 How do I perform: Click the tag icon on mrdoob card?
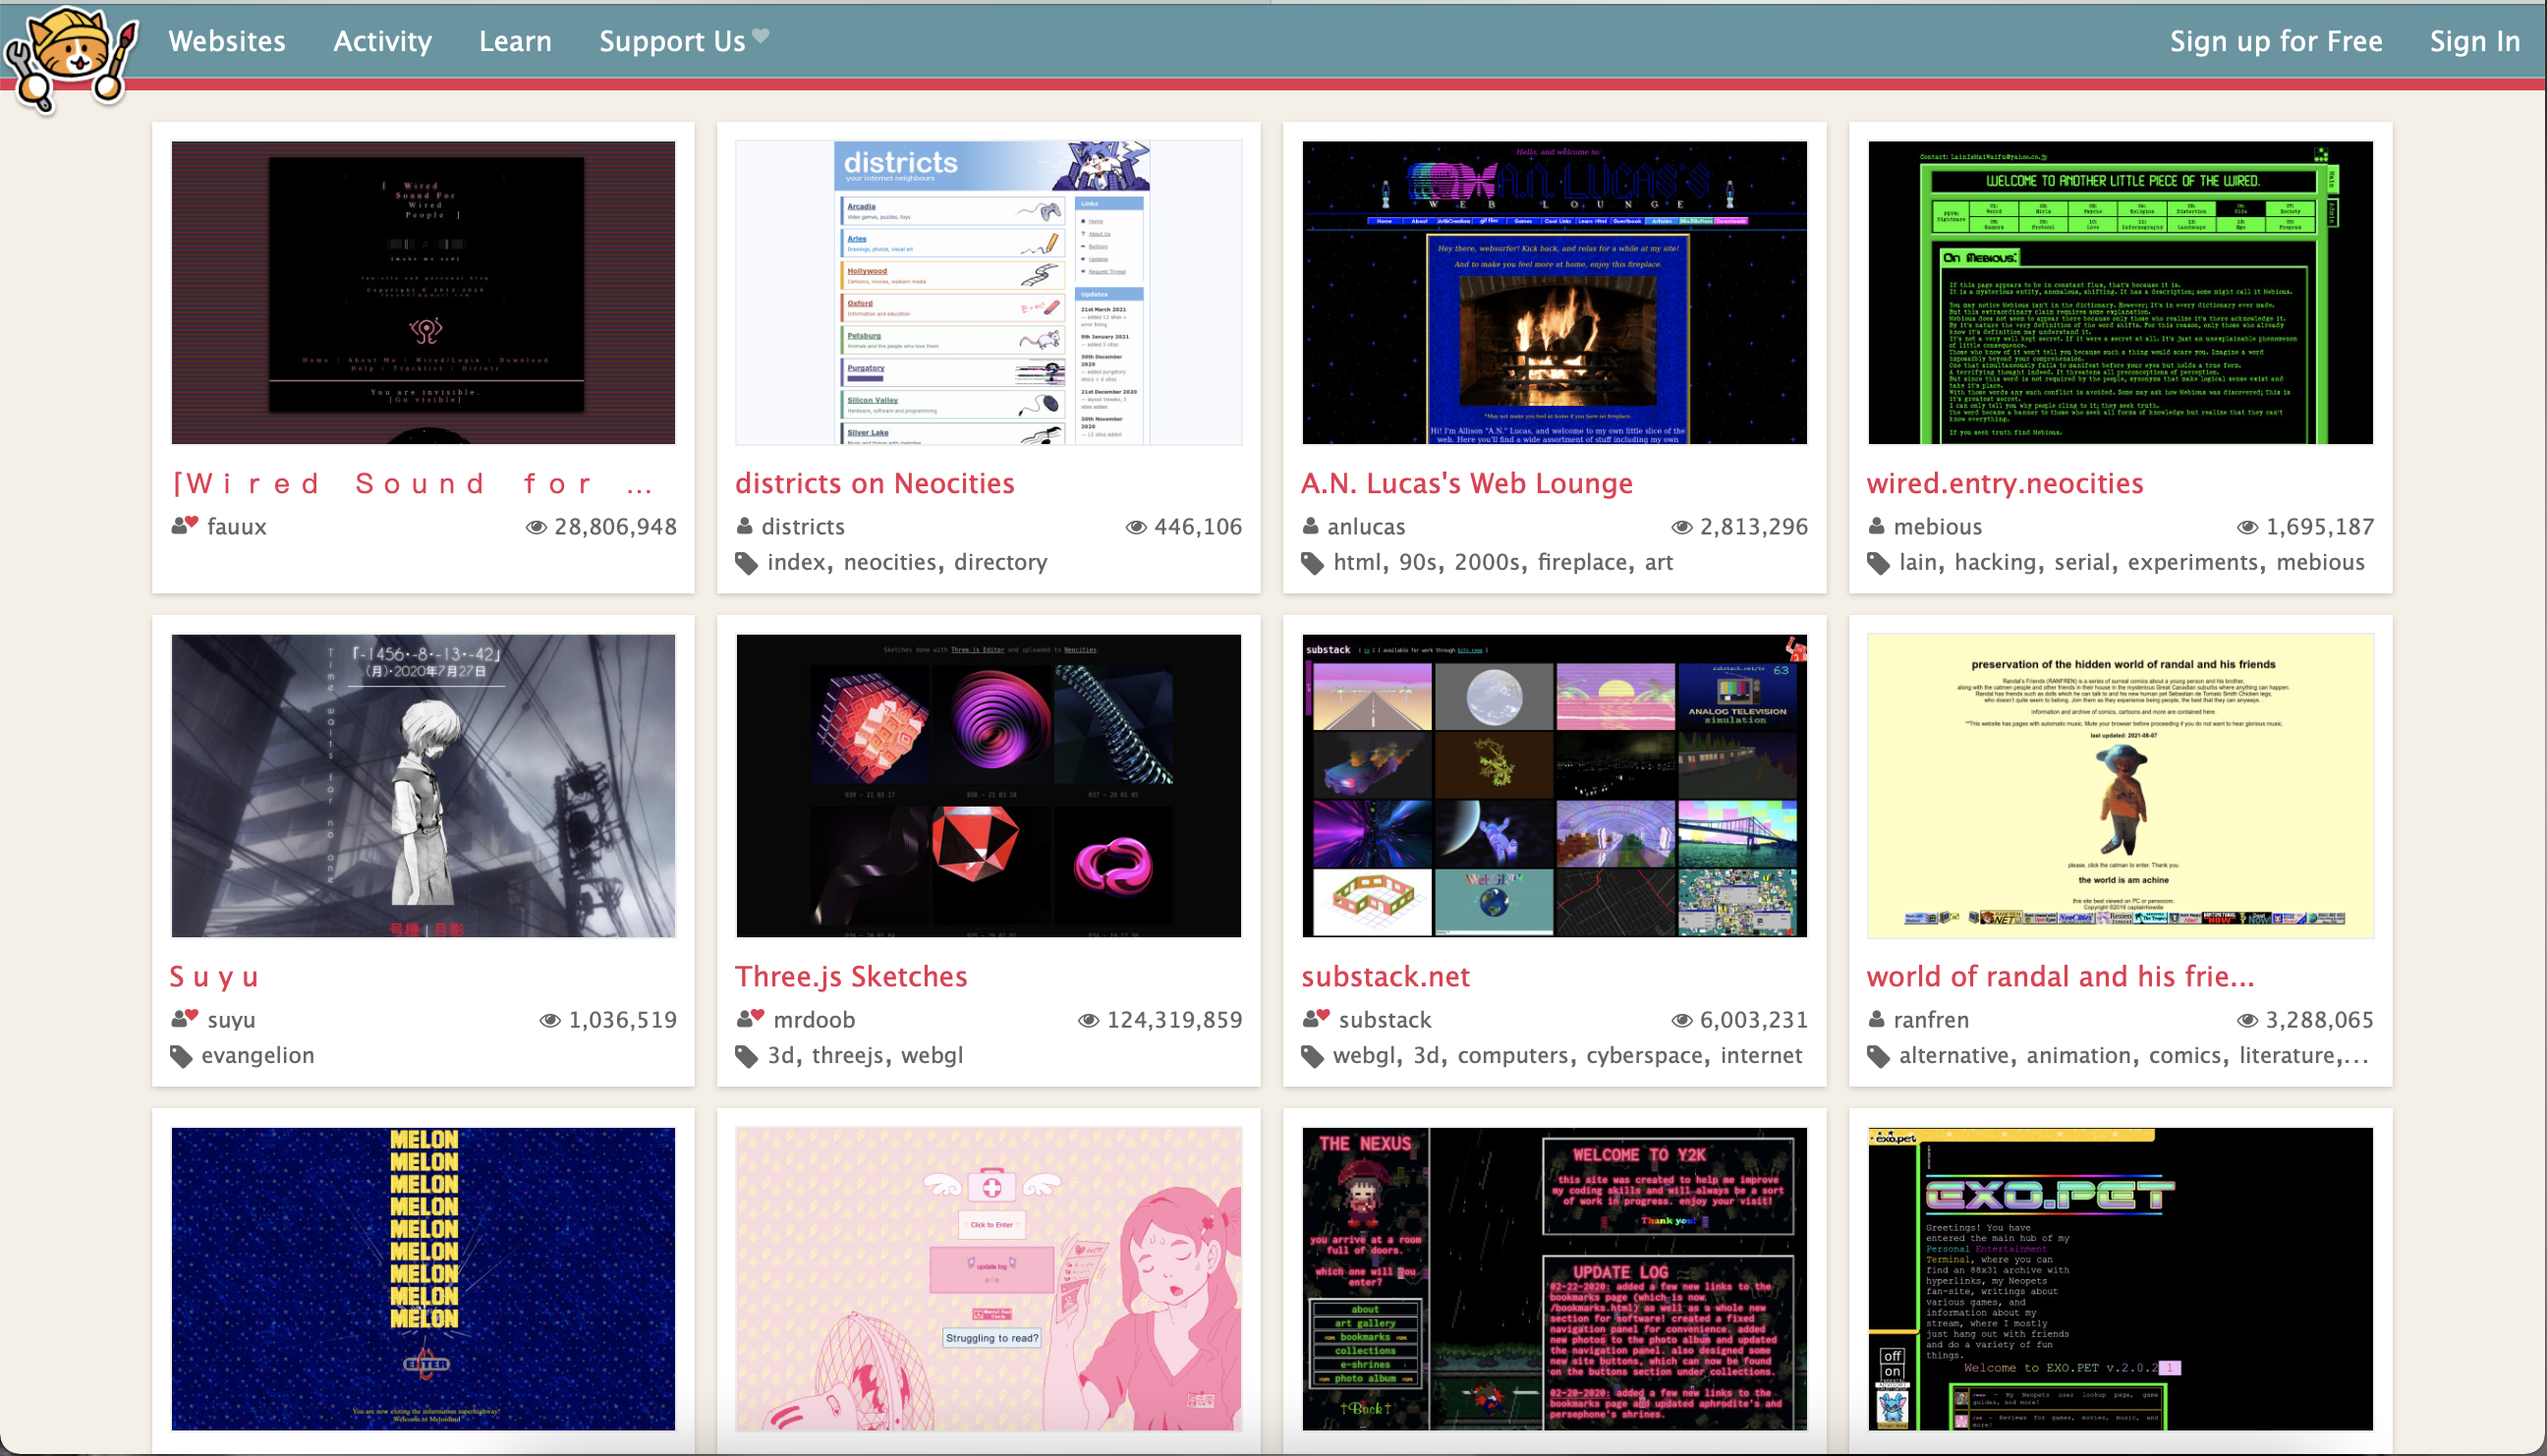tap(747, 1056)
